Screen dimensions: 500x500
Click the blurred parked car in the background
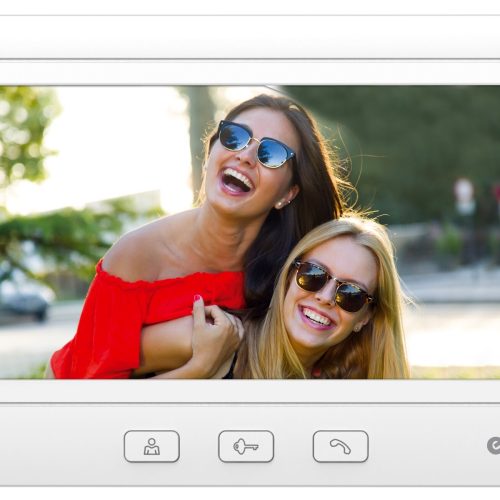point(25,297)
